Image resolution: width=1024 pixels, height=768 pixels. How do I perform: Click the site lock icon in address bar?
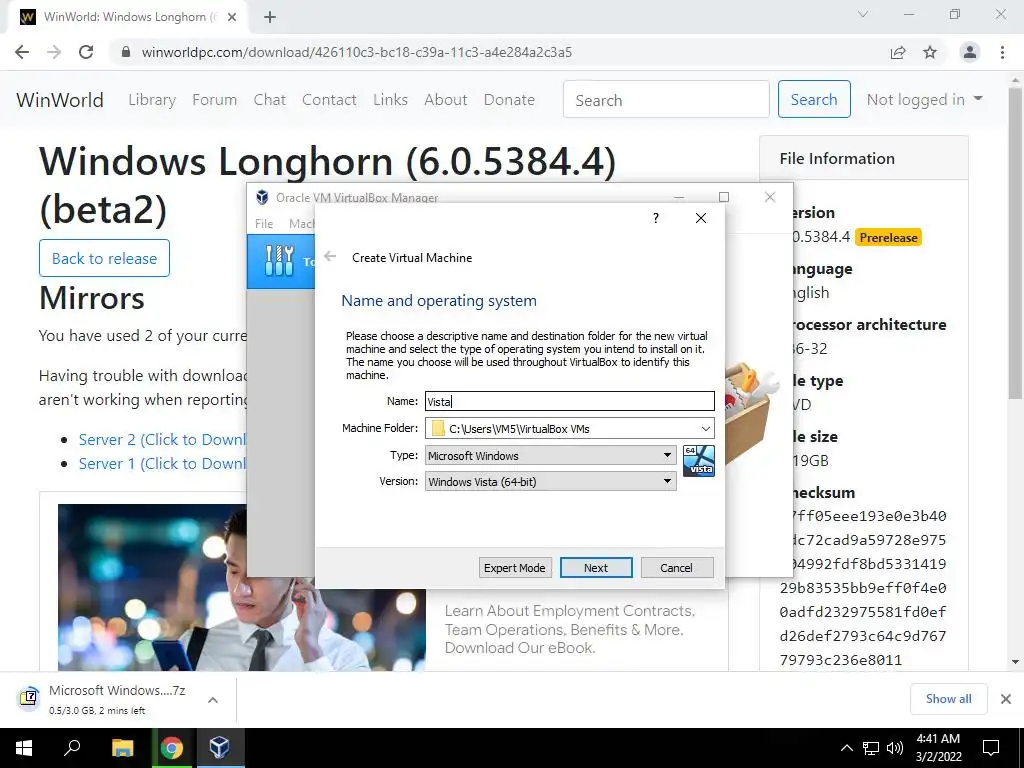point(126,52)
